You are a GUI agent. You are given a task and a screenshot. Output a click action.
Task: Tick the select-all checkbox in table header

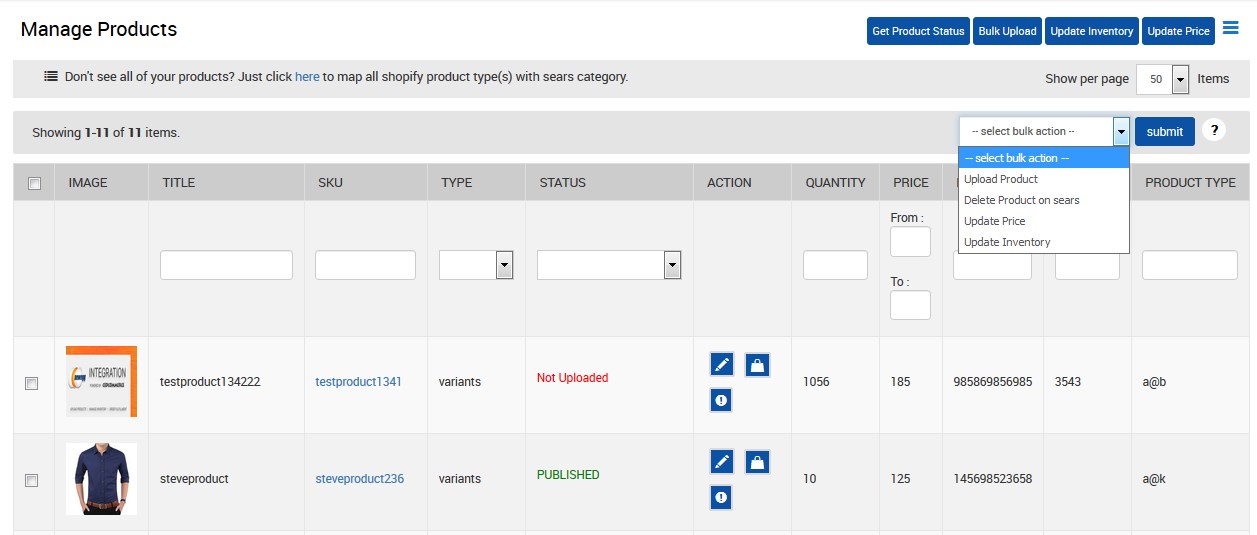(34, 183)
